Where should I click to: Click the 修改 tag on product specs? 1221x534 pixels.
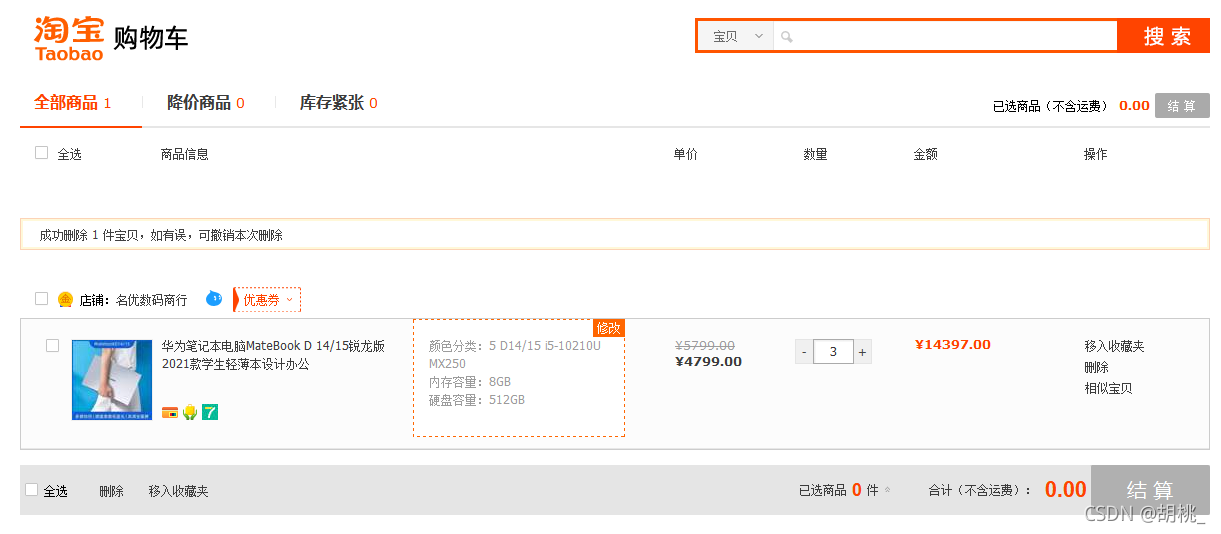coord(608,328)
